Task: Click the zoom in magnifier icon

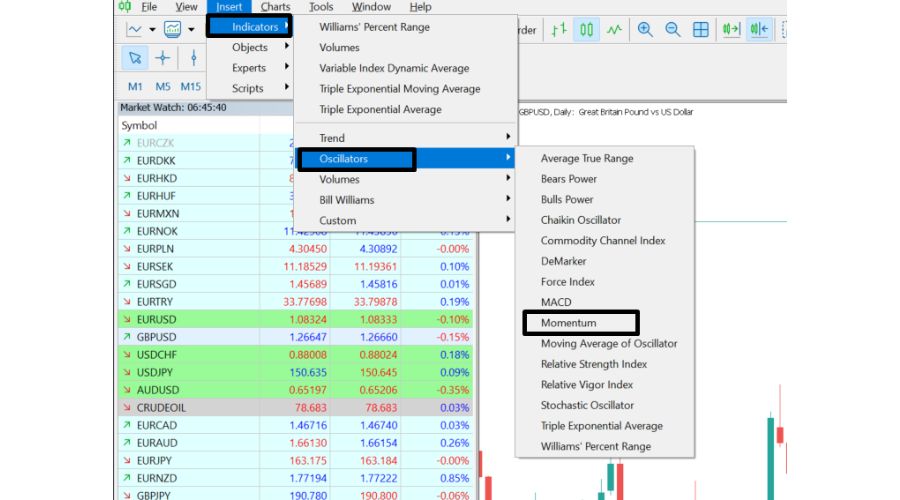Action: 646,30
